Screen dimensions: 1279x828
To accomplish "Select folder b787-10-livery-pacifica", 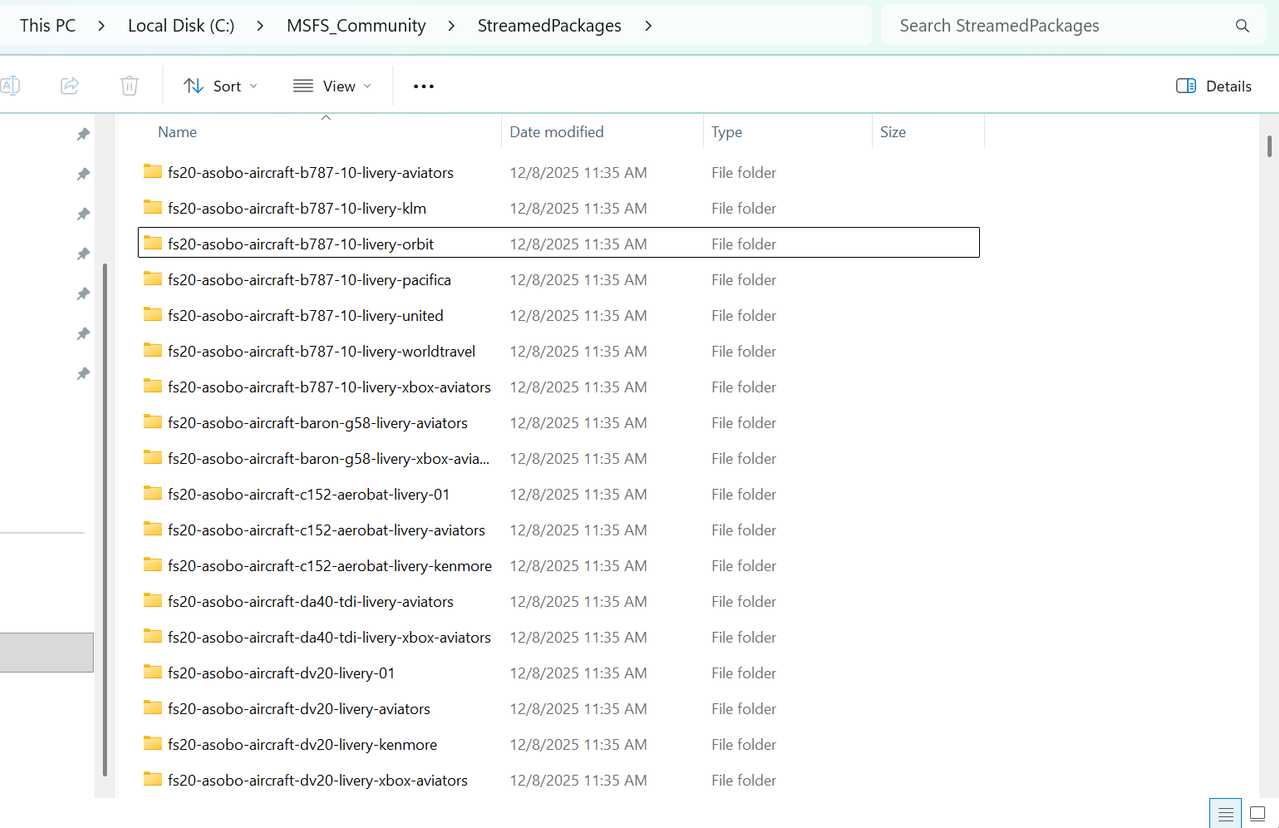I will click(558, 280).
